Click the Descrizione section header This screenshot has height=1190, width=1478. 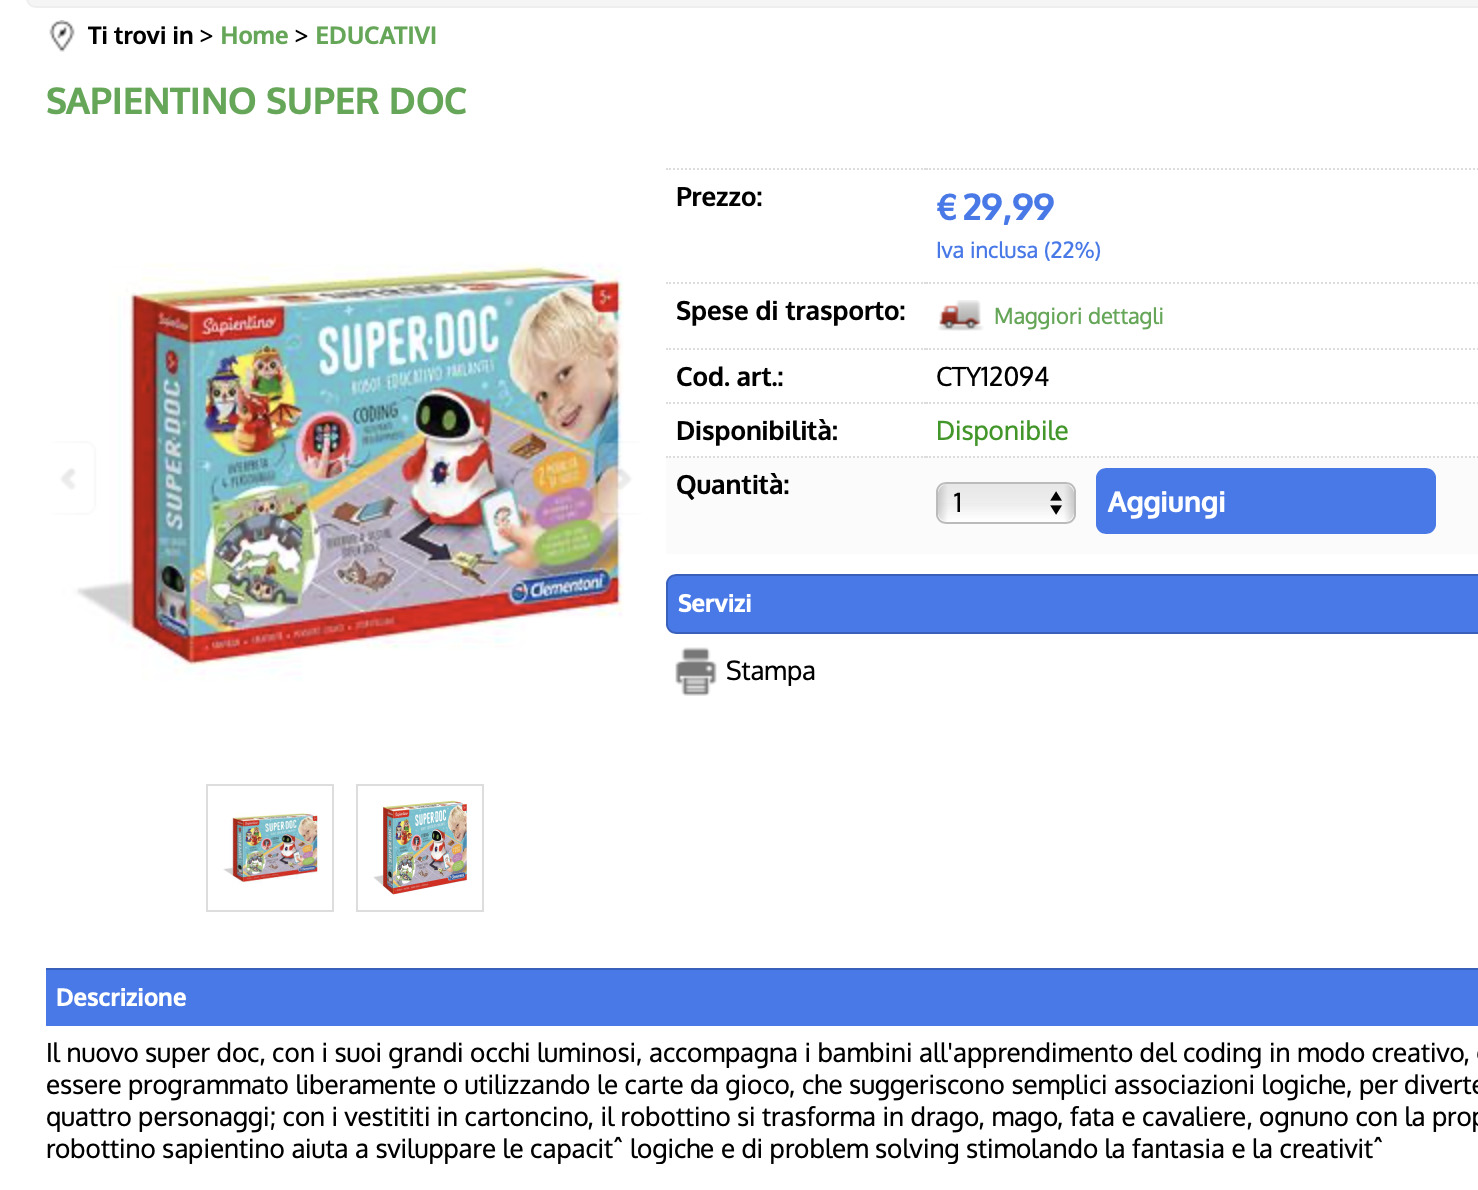[762, 997]
